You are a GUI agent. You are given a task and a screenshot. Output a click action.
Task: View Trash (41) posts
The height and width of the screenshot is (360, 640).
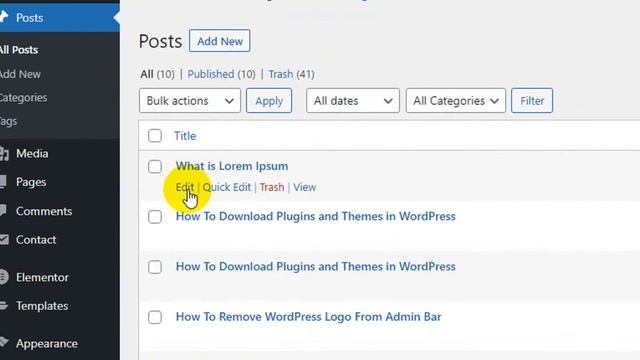click(291, 74)
